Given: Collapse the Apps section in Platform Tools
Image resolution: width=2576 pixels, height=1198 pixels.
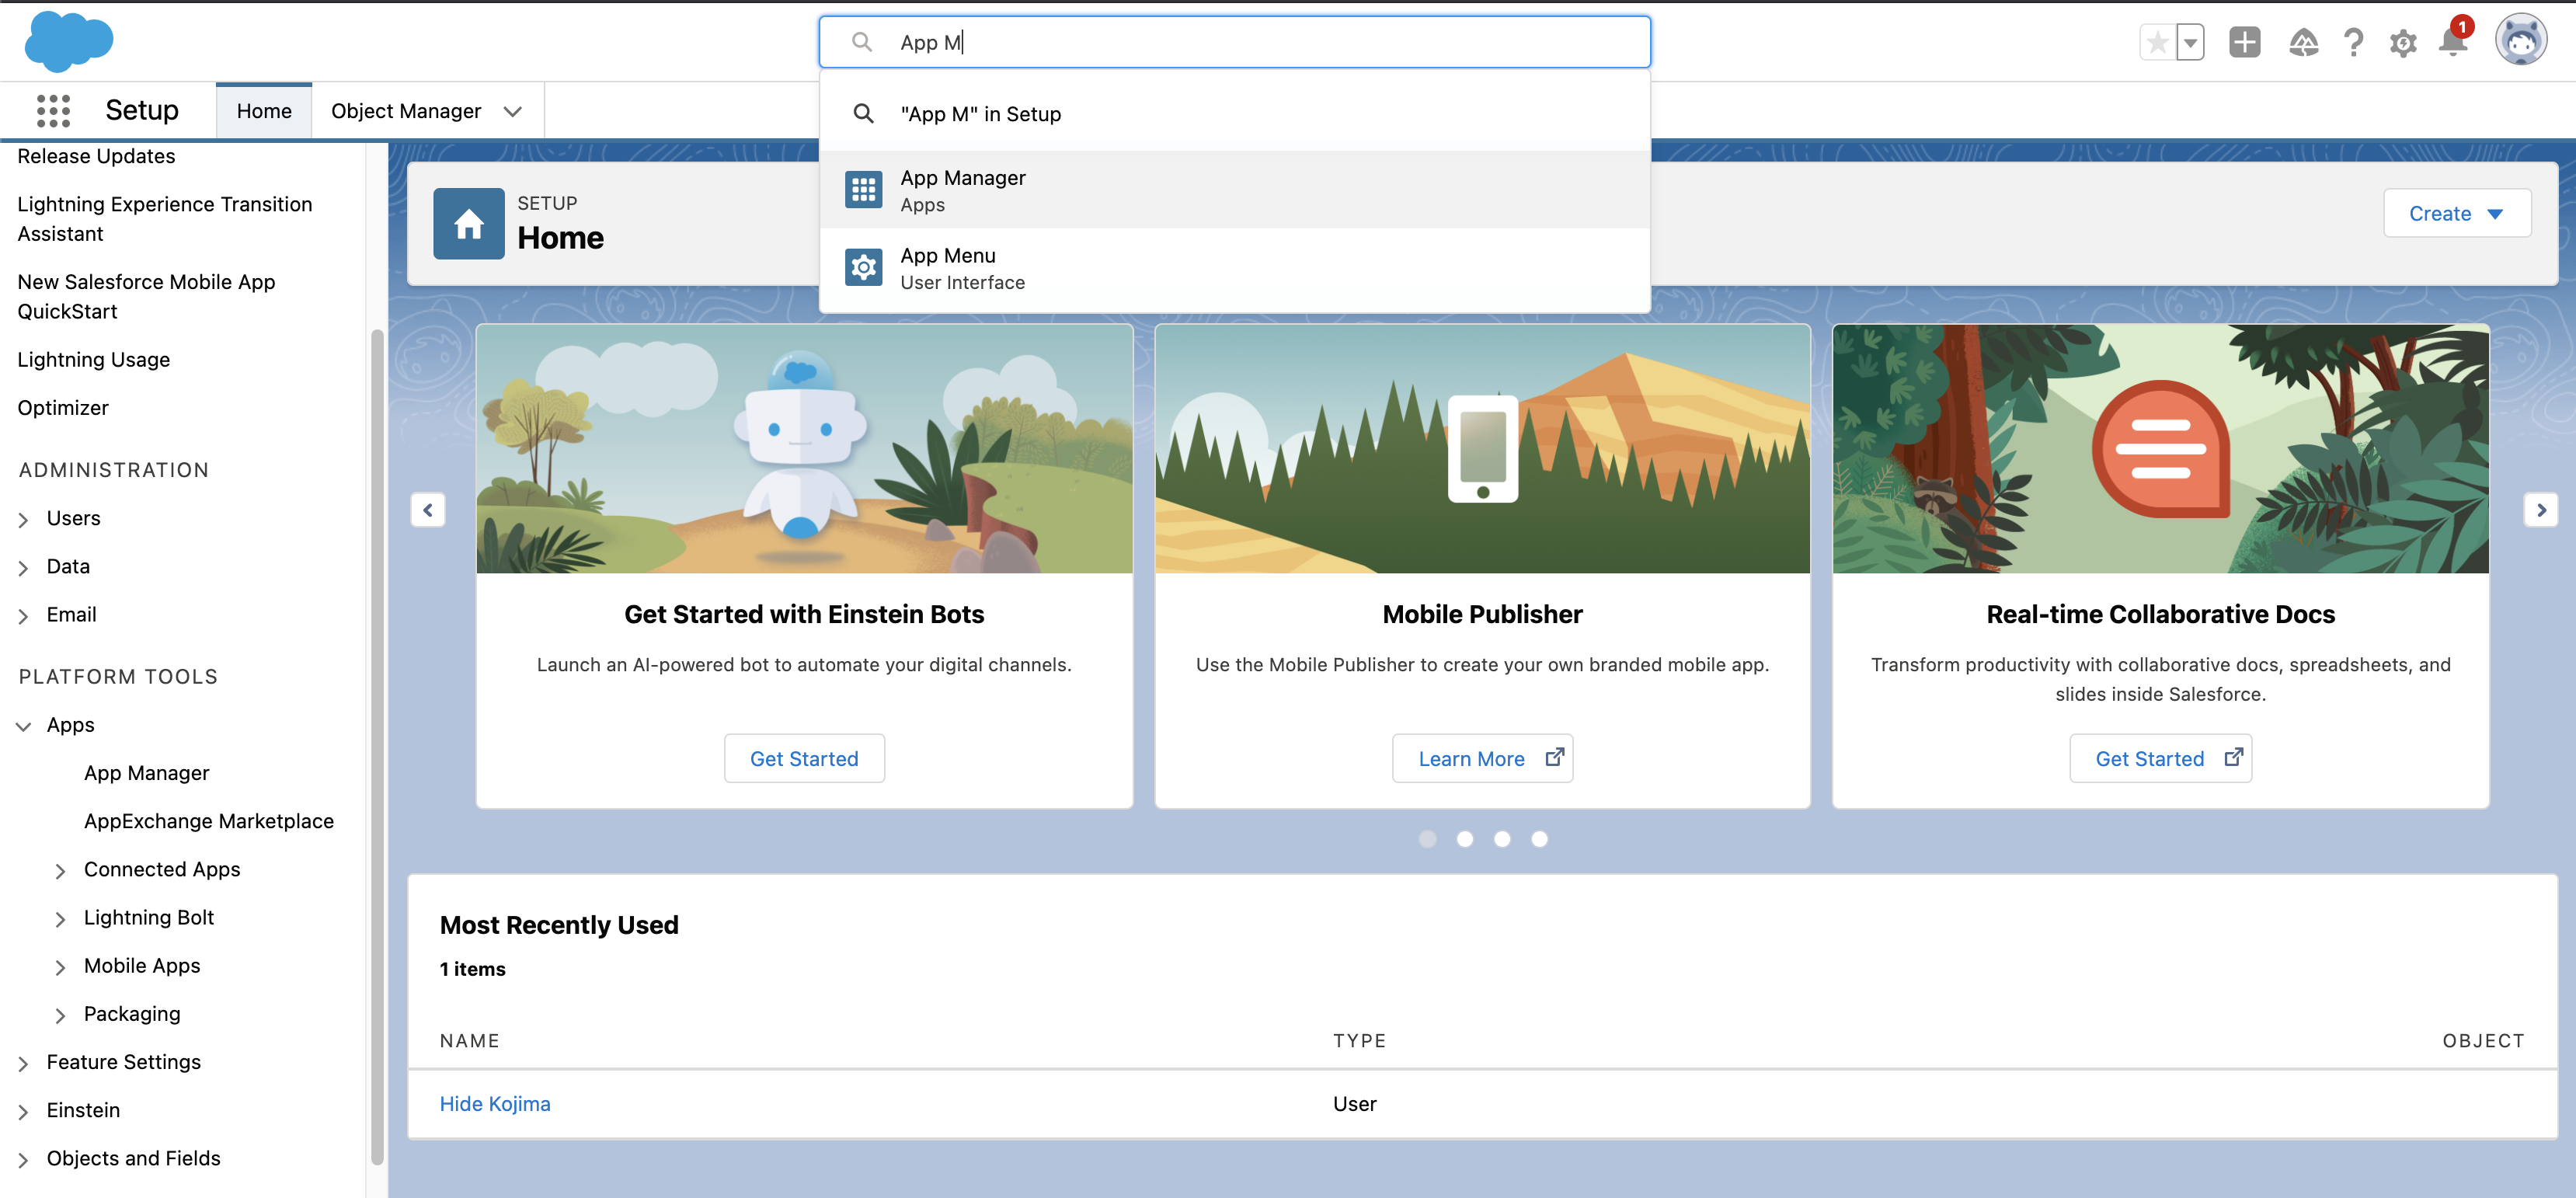Looking at the screenshot, I should [23, 725].
